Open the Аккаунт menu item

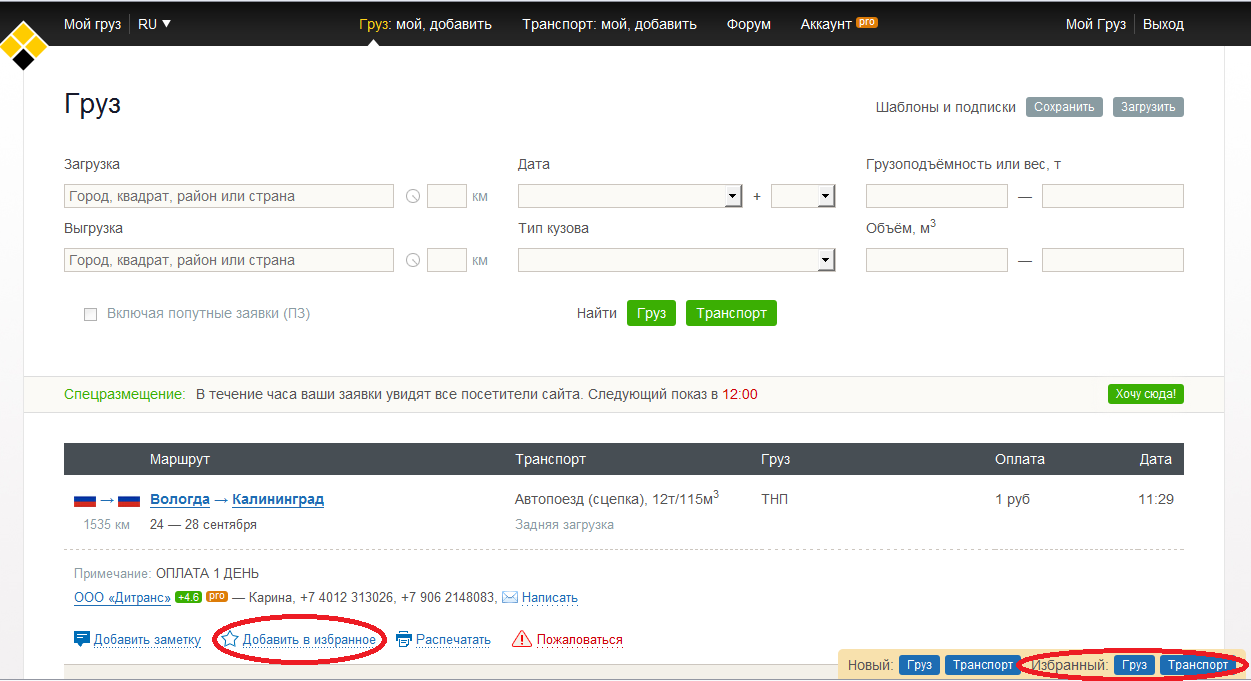pos(826,24)
